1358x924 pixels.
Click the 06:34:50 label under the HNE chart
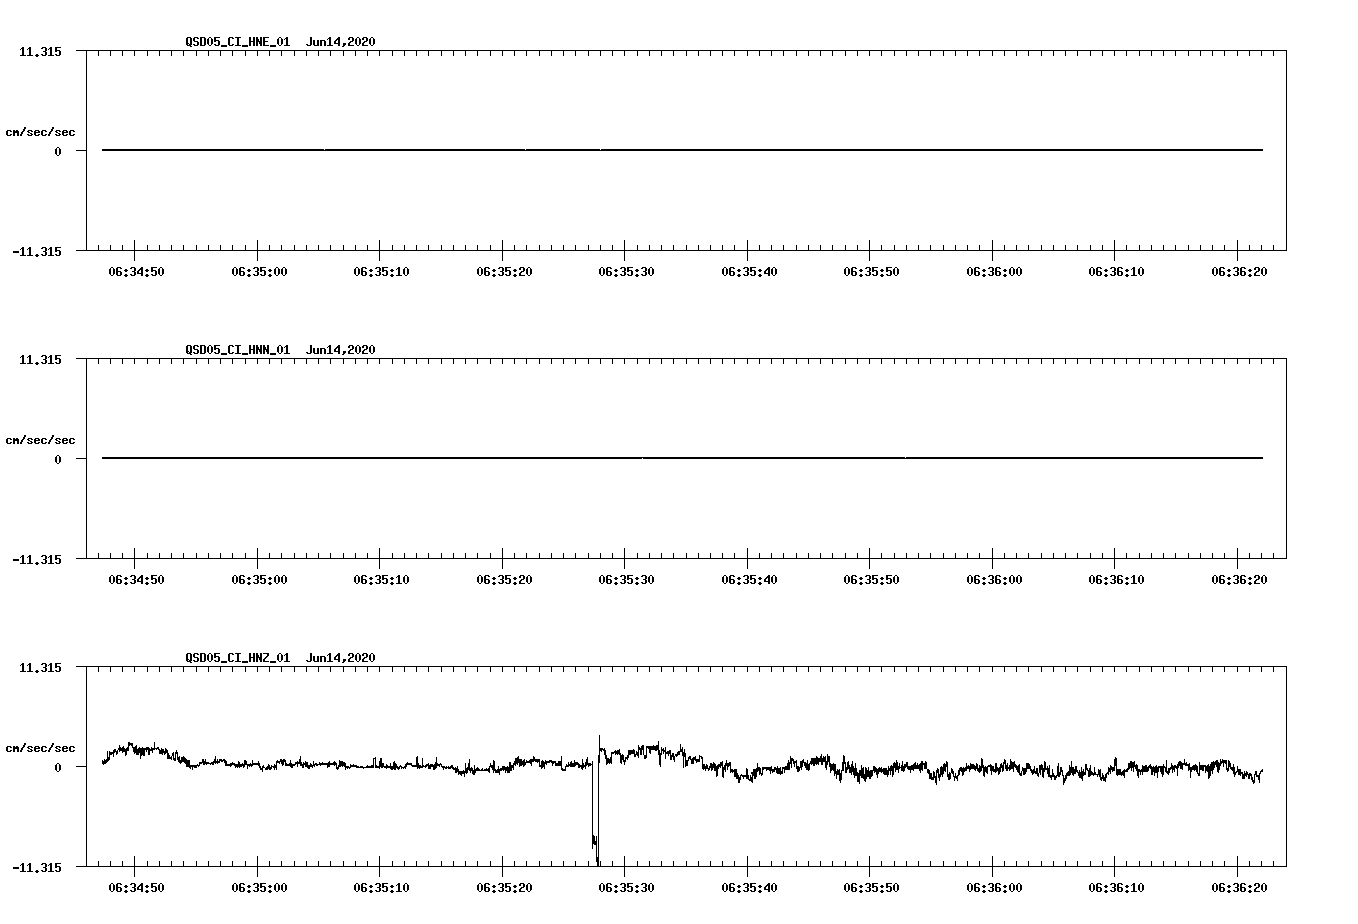coord(136,272)
